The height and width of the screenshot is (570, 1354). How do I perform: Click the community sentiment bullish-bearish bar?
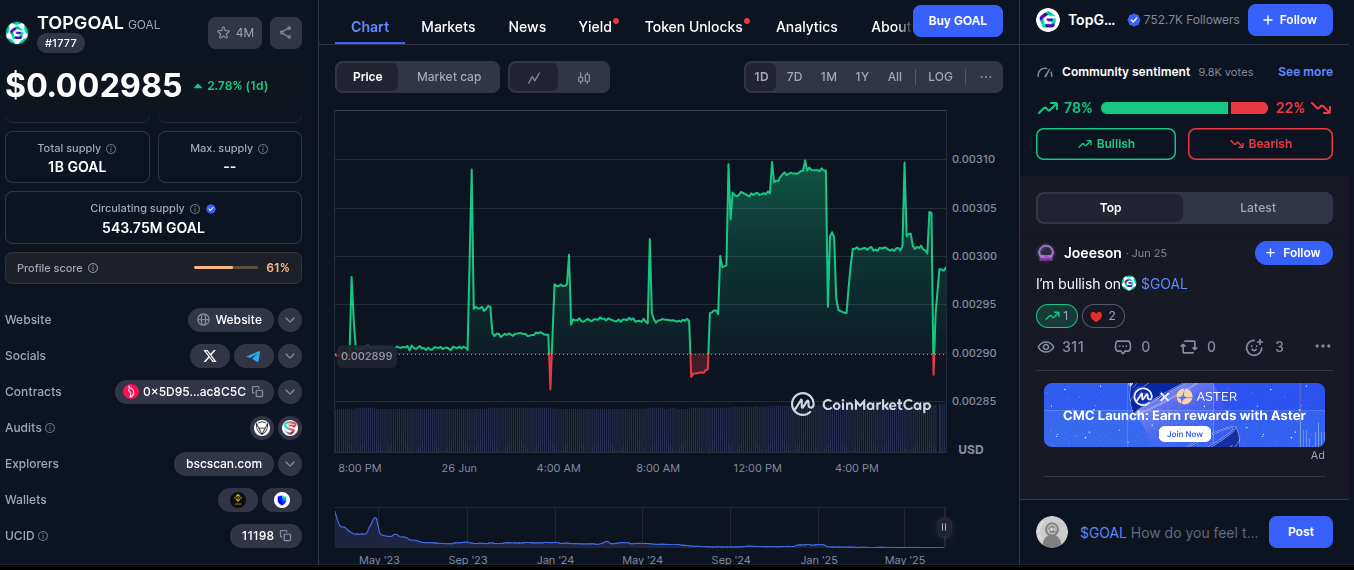(1184, 108)
